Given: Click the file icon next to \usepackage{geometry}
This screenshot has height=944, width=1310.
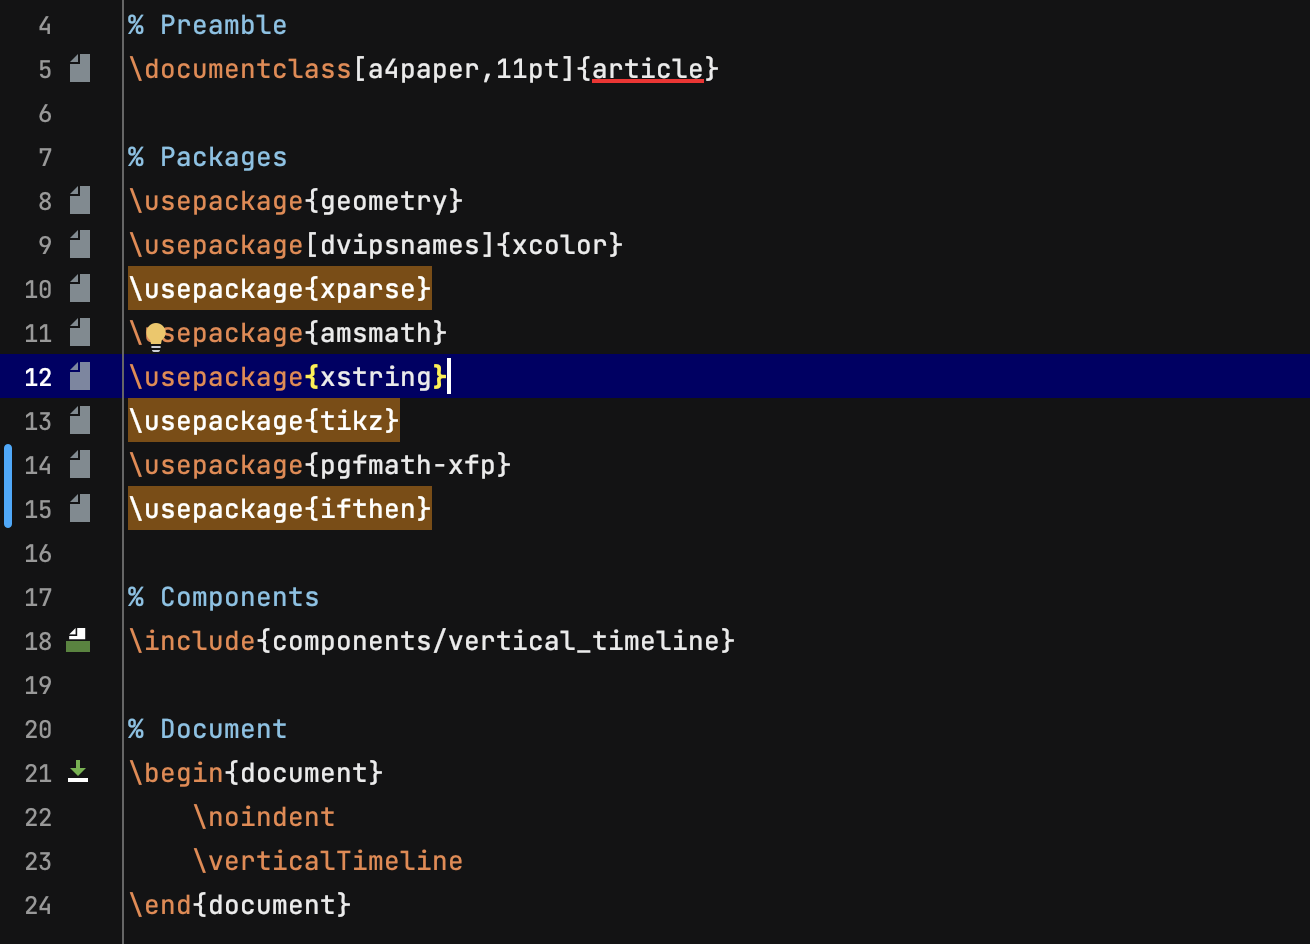Looking at the screenshot, I should 80,200.
